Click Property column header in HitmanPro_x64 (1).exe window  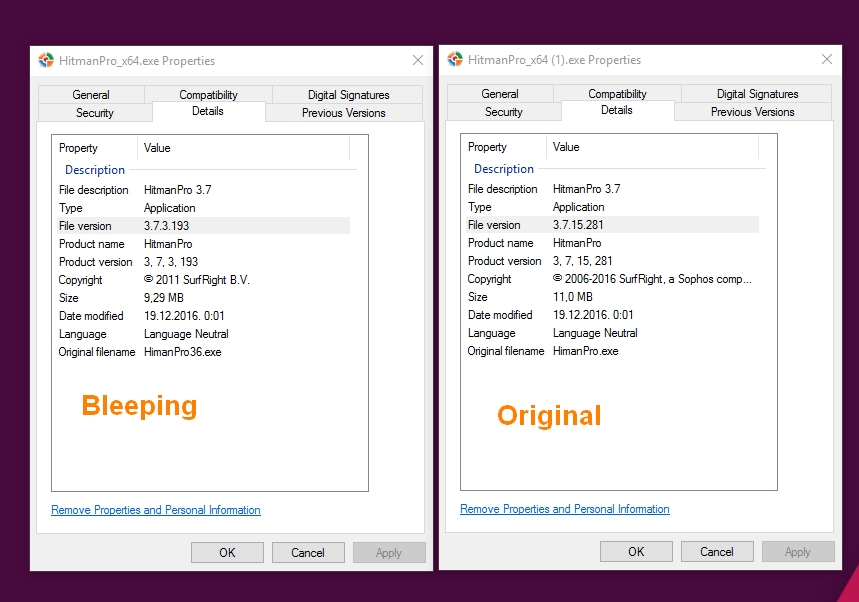pyautogui.click(x=504, y=147)
